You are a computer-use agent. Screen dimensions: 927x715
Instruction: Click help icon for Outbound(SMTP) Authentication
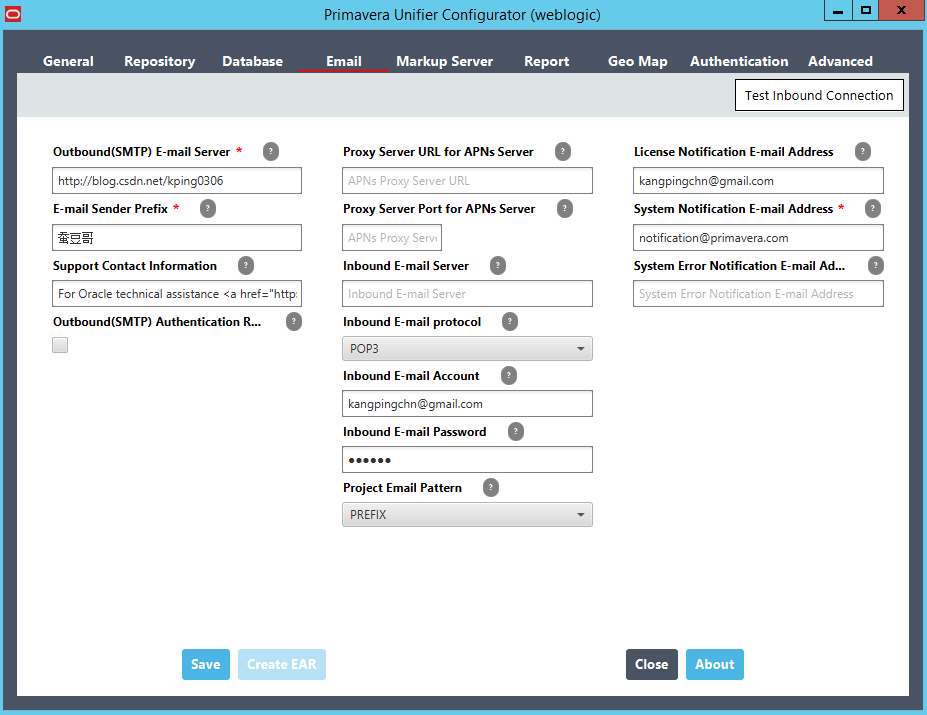[294, 322]
